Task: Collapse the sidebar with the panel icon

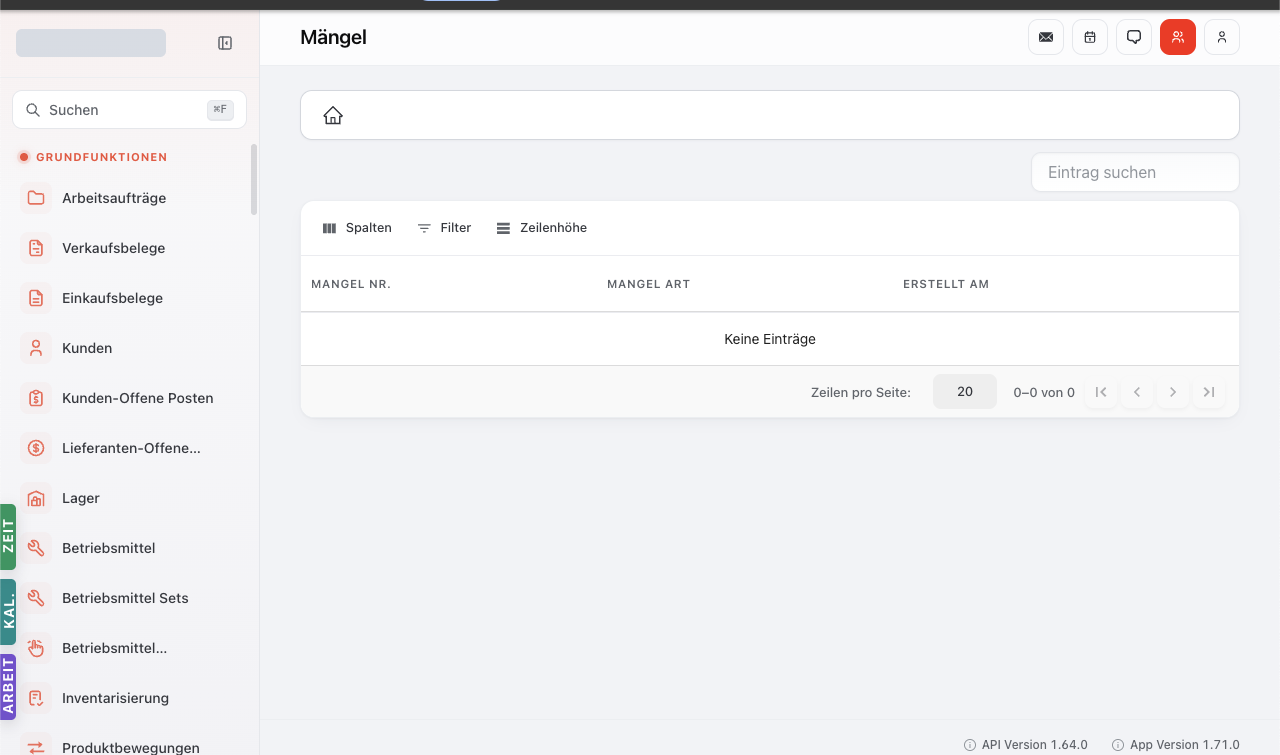Action: [x=225, y=43]
